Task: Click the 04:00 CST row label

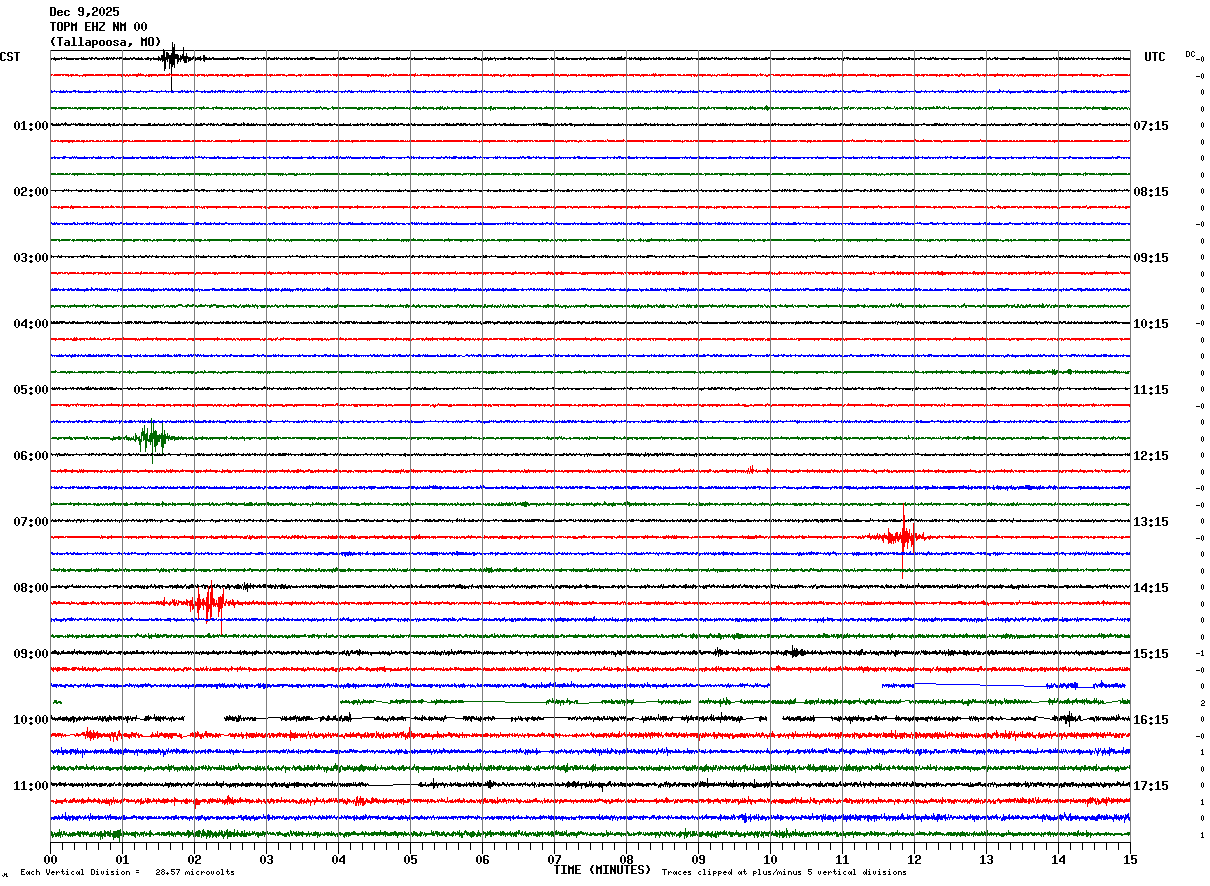Action: click(31, 324)
